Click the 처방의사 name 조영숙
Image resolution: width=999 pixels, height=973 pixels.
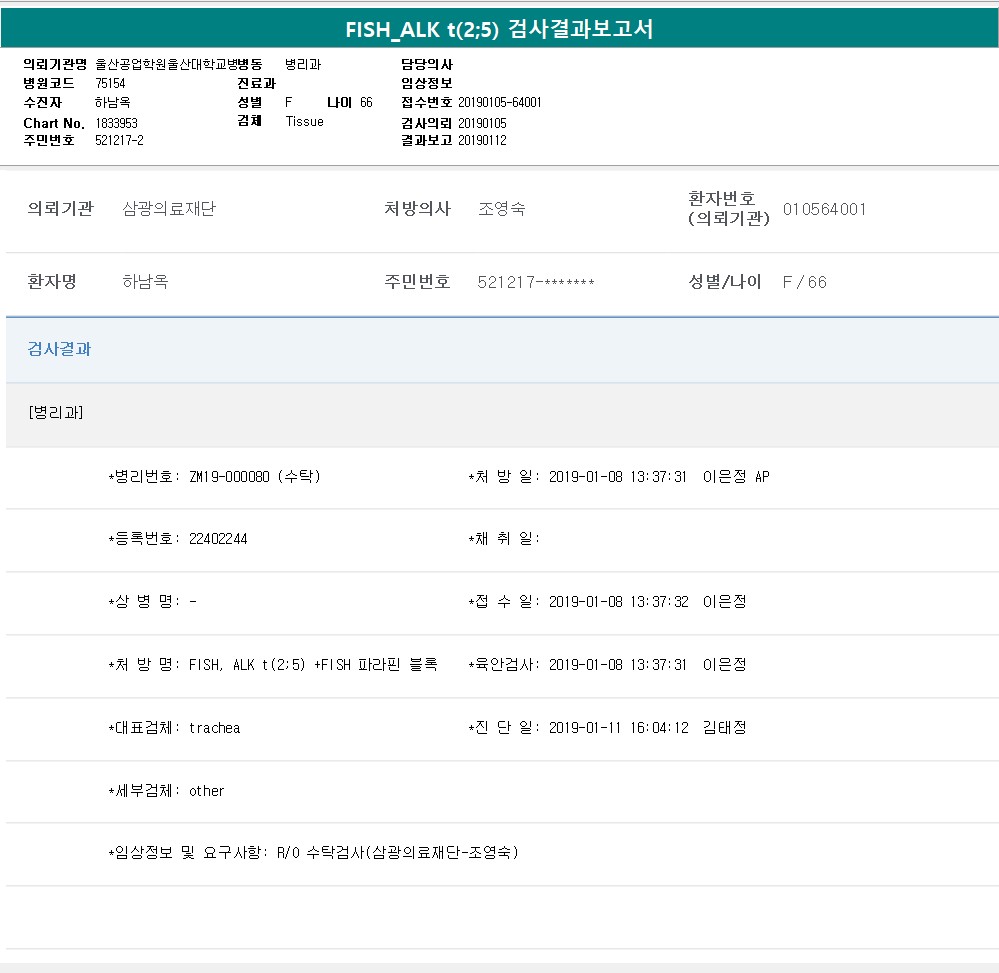(x=501, y=209)
